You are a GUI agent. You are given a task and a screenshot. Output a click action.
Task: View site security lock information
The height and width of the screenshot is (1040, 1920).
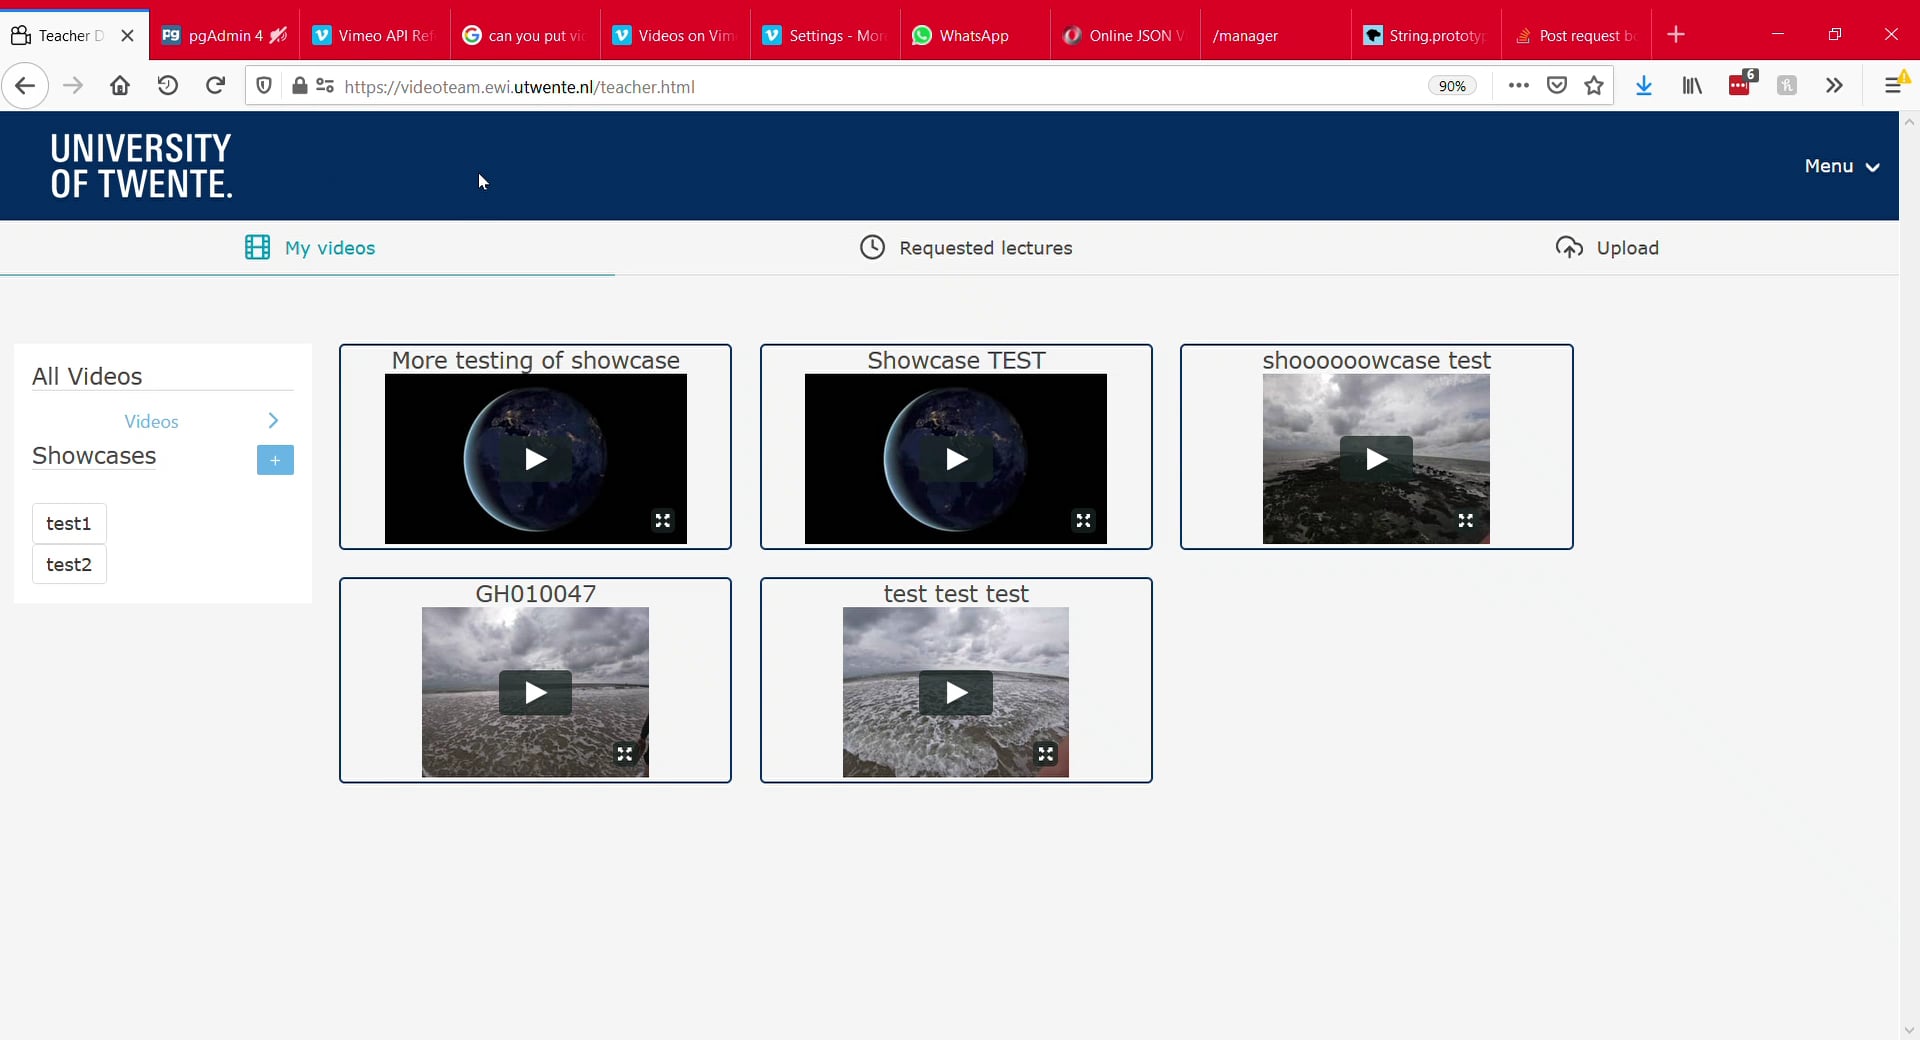[299, 86]
